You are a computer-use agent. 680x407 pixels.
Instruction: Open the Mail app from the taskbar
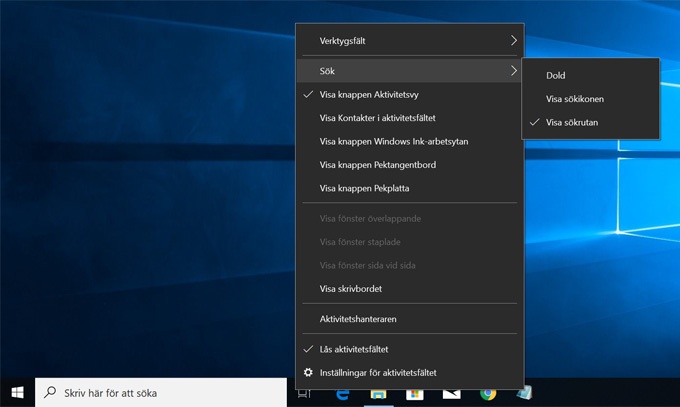click(x=451, y=394)
